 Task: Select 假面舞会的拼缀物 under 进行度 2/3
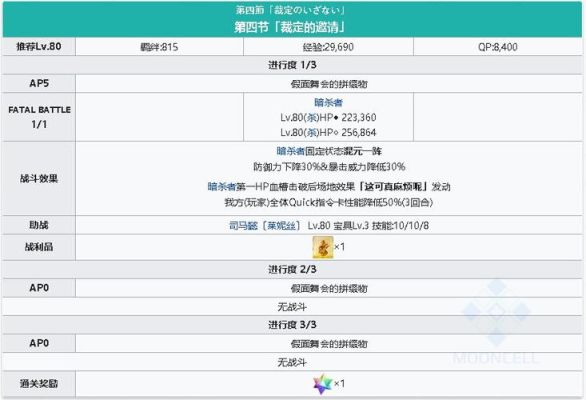pyautogui.click(x=329, y=289)
